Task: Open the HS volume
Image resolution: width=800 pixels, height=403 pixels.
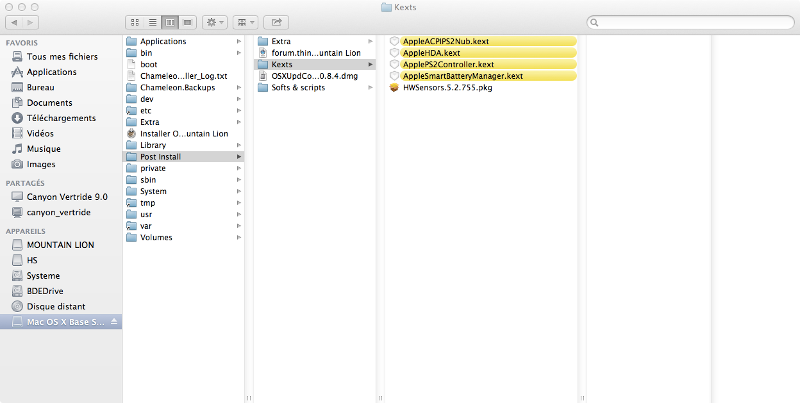Action: point(61,260)
